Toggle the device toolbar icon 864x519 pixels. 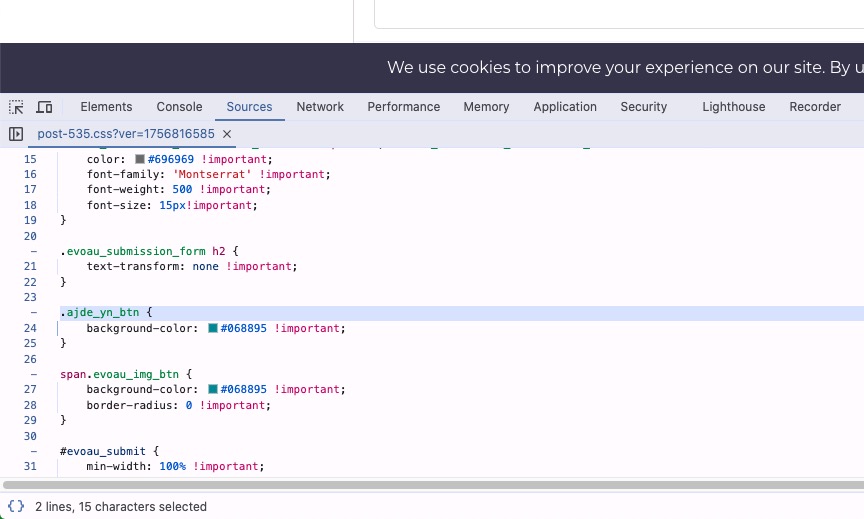pyautogui.click(x=44, y=107)
